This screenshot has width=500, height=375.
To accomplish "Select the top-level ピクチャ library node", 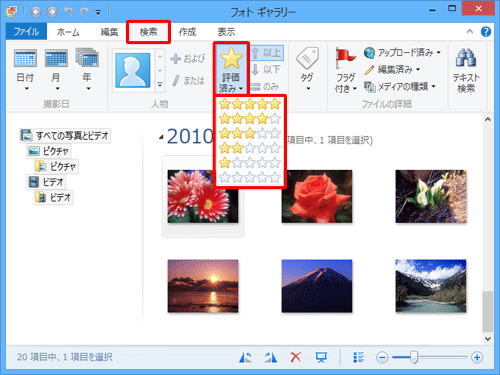I will pyautogui.click(x=49, y=151).
